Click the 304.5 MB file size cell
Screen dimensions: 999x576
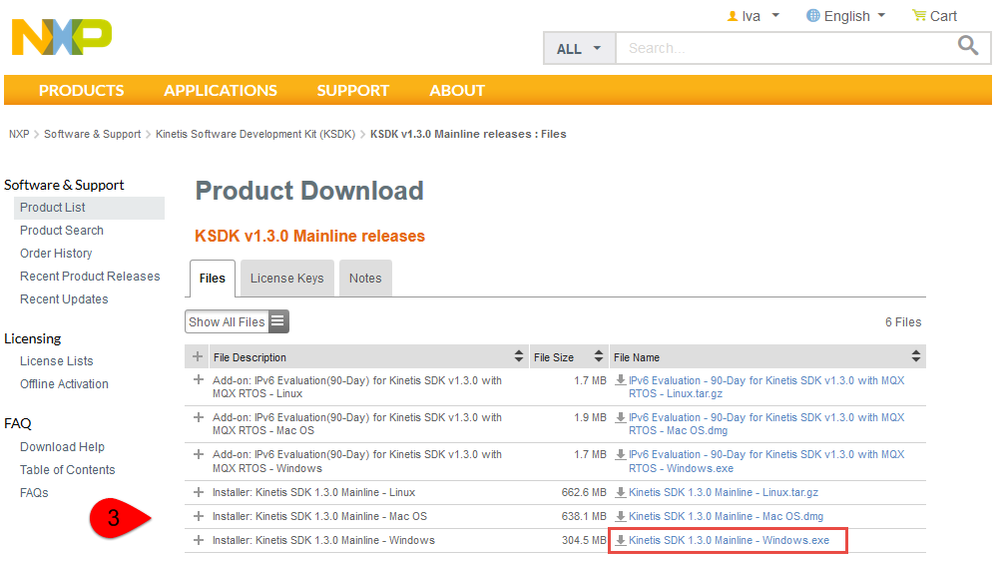pyautogui.click(x=584, y=540)
